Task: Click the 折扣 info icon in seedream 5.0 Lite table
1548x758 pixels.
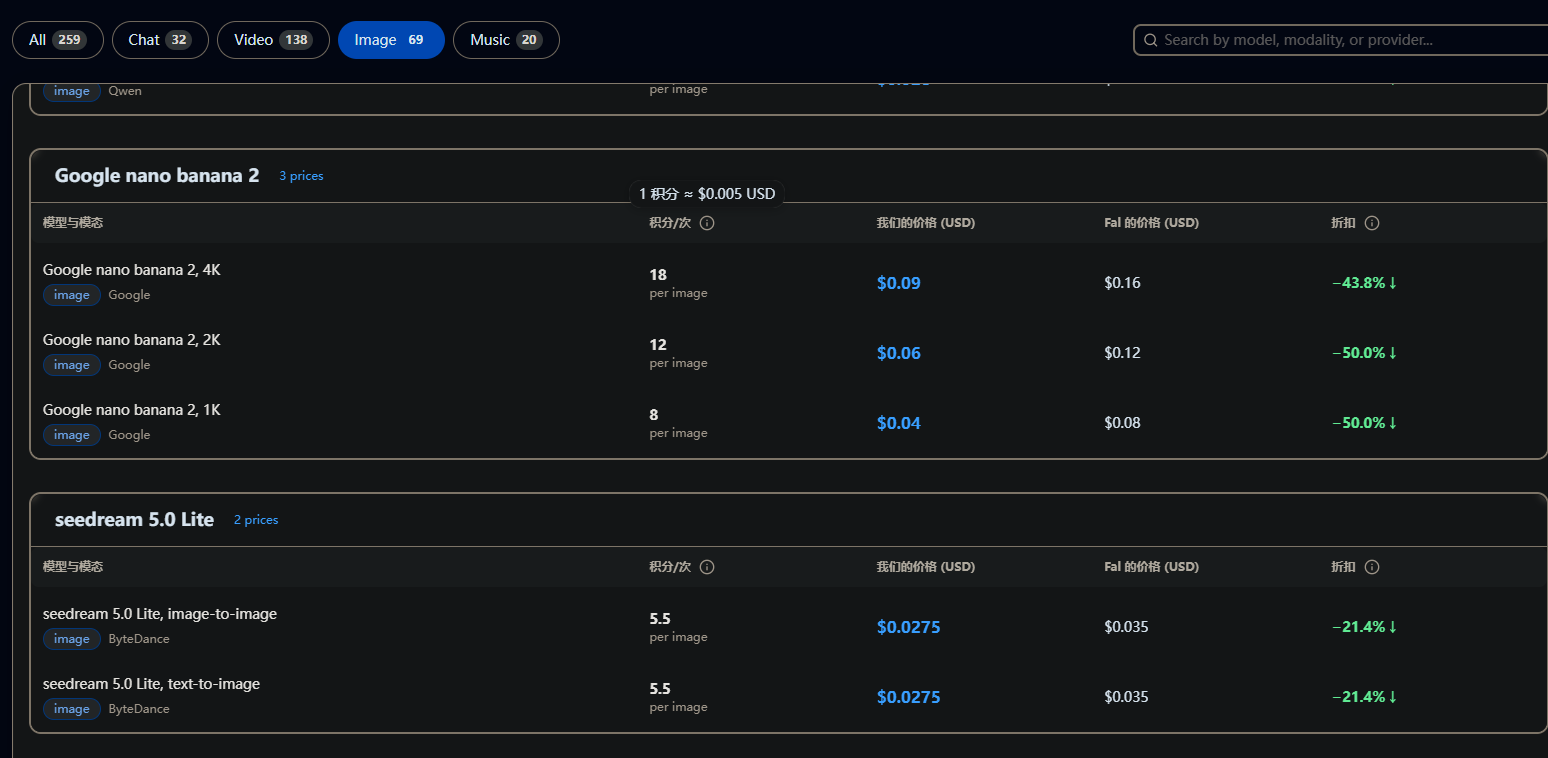Action: click(1372, 567)
